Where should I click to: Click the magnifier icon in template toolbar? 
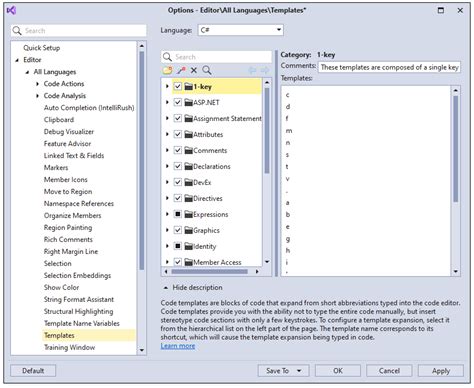pyautogui.click(x=207, y=70)
